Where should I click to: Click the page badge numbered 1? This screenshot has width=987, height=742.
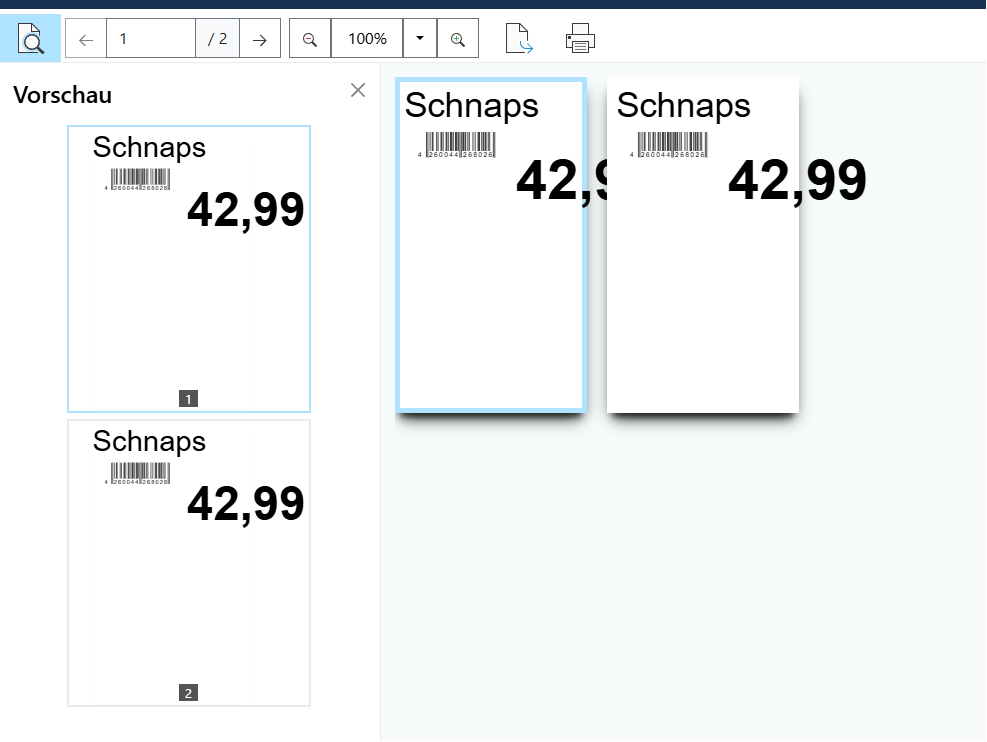(x=188, y=399)
